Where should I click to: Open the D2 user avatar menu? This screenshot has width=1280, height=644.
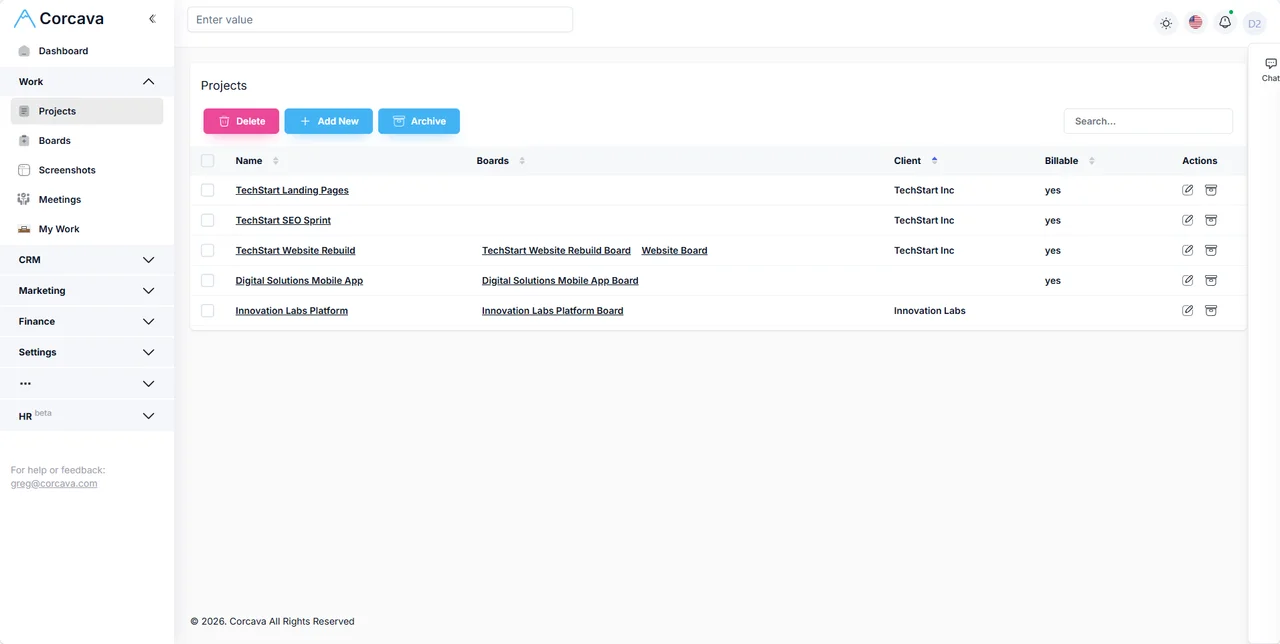click(x=1254, y=23)
